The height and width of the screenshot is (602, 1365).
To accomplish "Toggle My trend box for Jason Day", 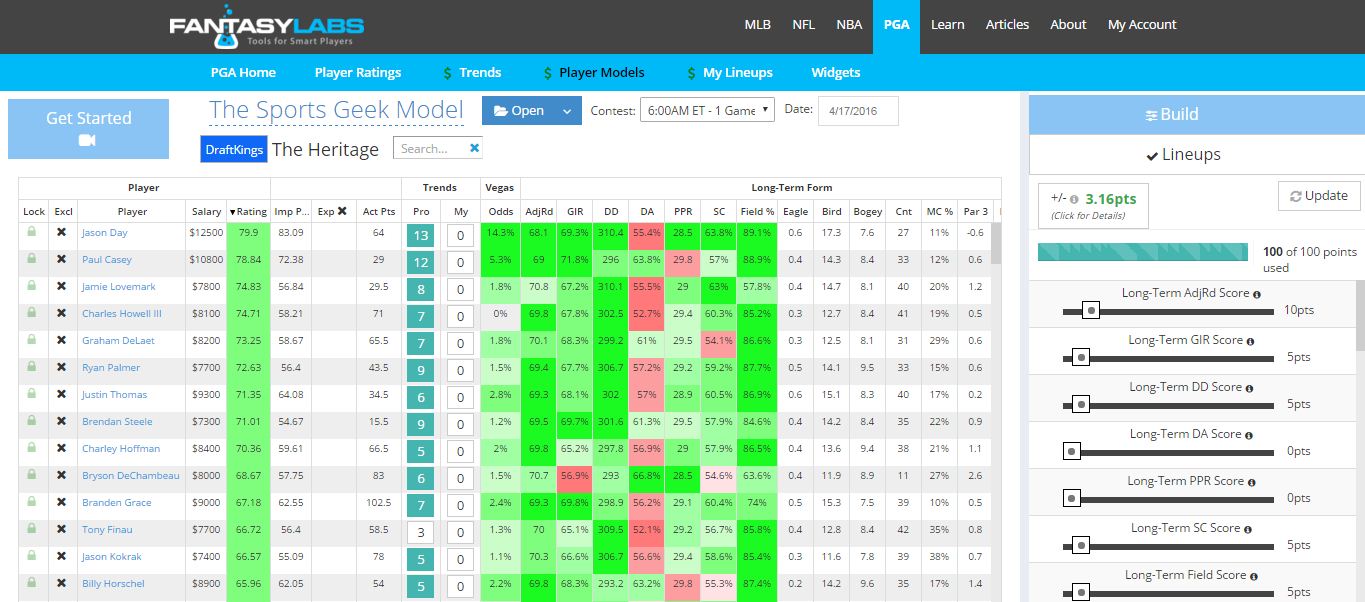I will coord(460,235).
